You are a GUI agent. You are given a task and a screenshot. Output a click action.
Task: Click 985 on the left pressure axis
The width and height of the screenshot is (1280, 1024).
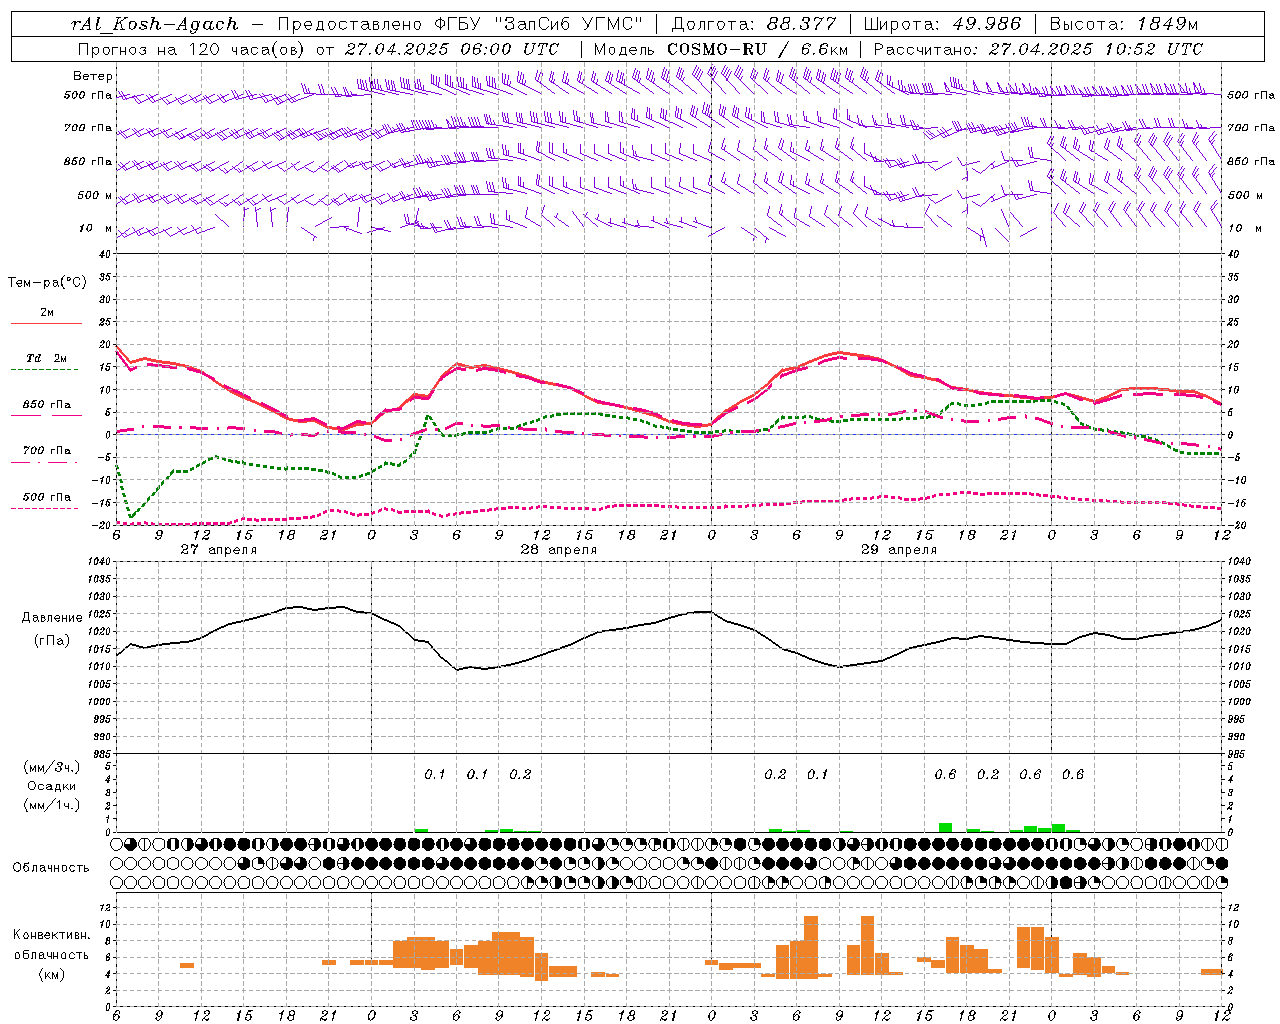pos(104,753)
